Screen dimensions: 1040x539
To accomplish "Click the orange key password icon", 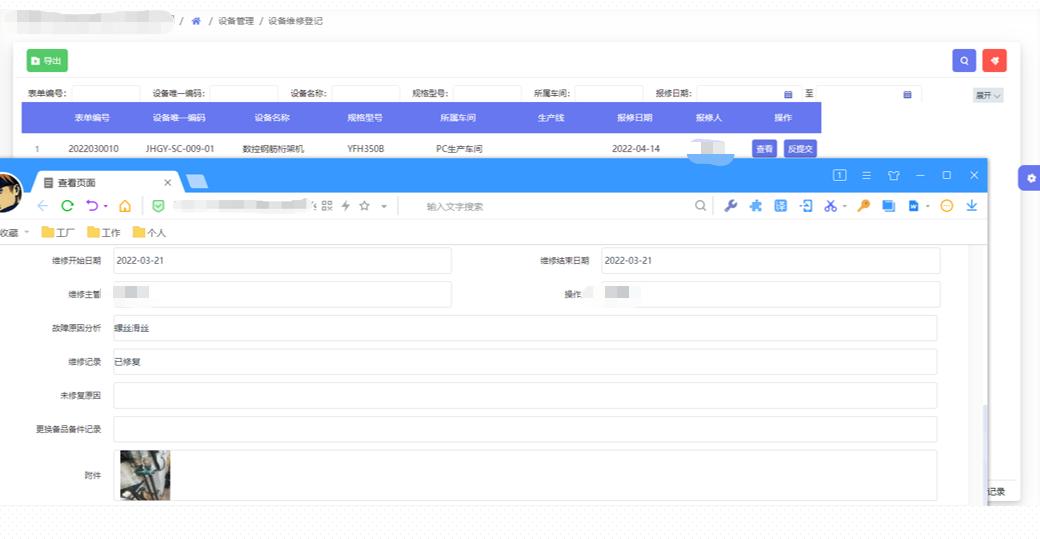I will click(863, 206).
